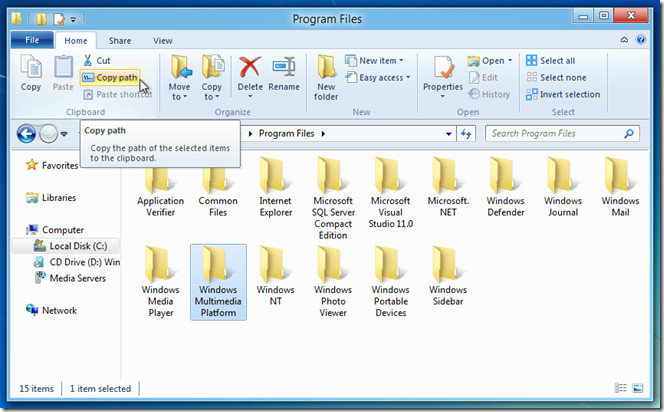Image resolution: width=664 pixels, height=412 pixels.
Task: Open the Easy access dropdown
Action: pos(380,78)
